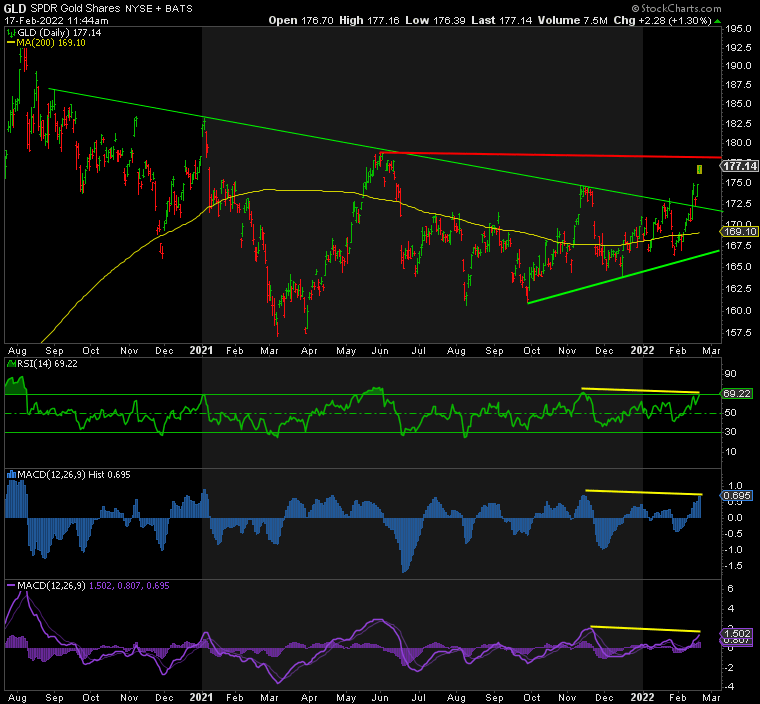Click the 50 level label on RSI axis

[x=731, y=413]
